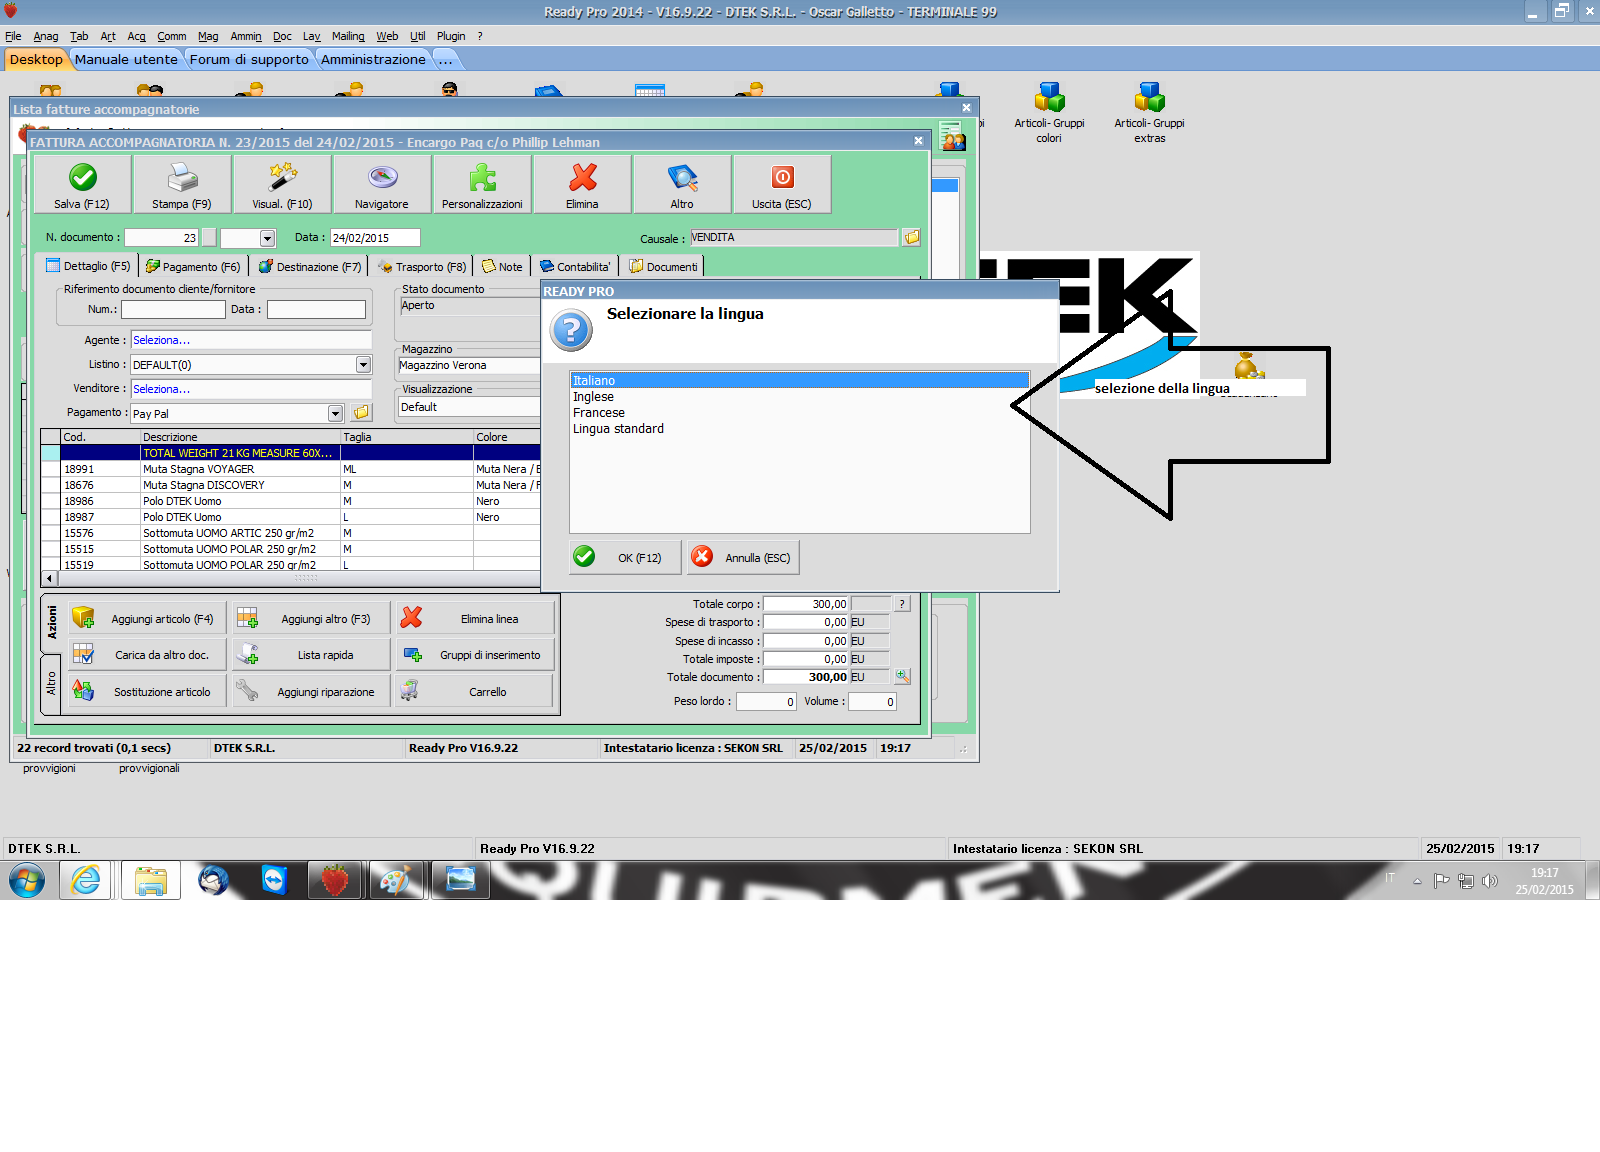Click the Stampa (F9) printer icon
This screenshot has width=1600, height=1152.
182,177
